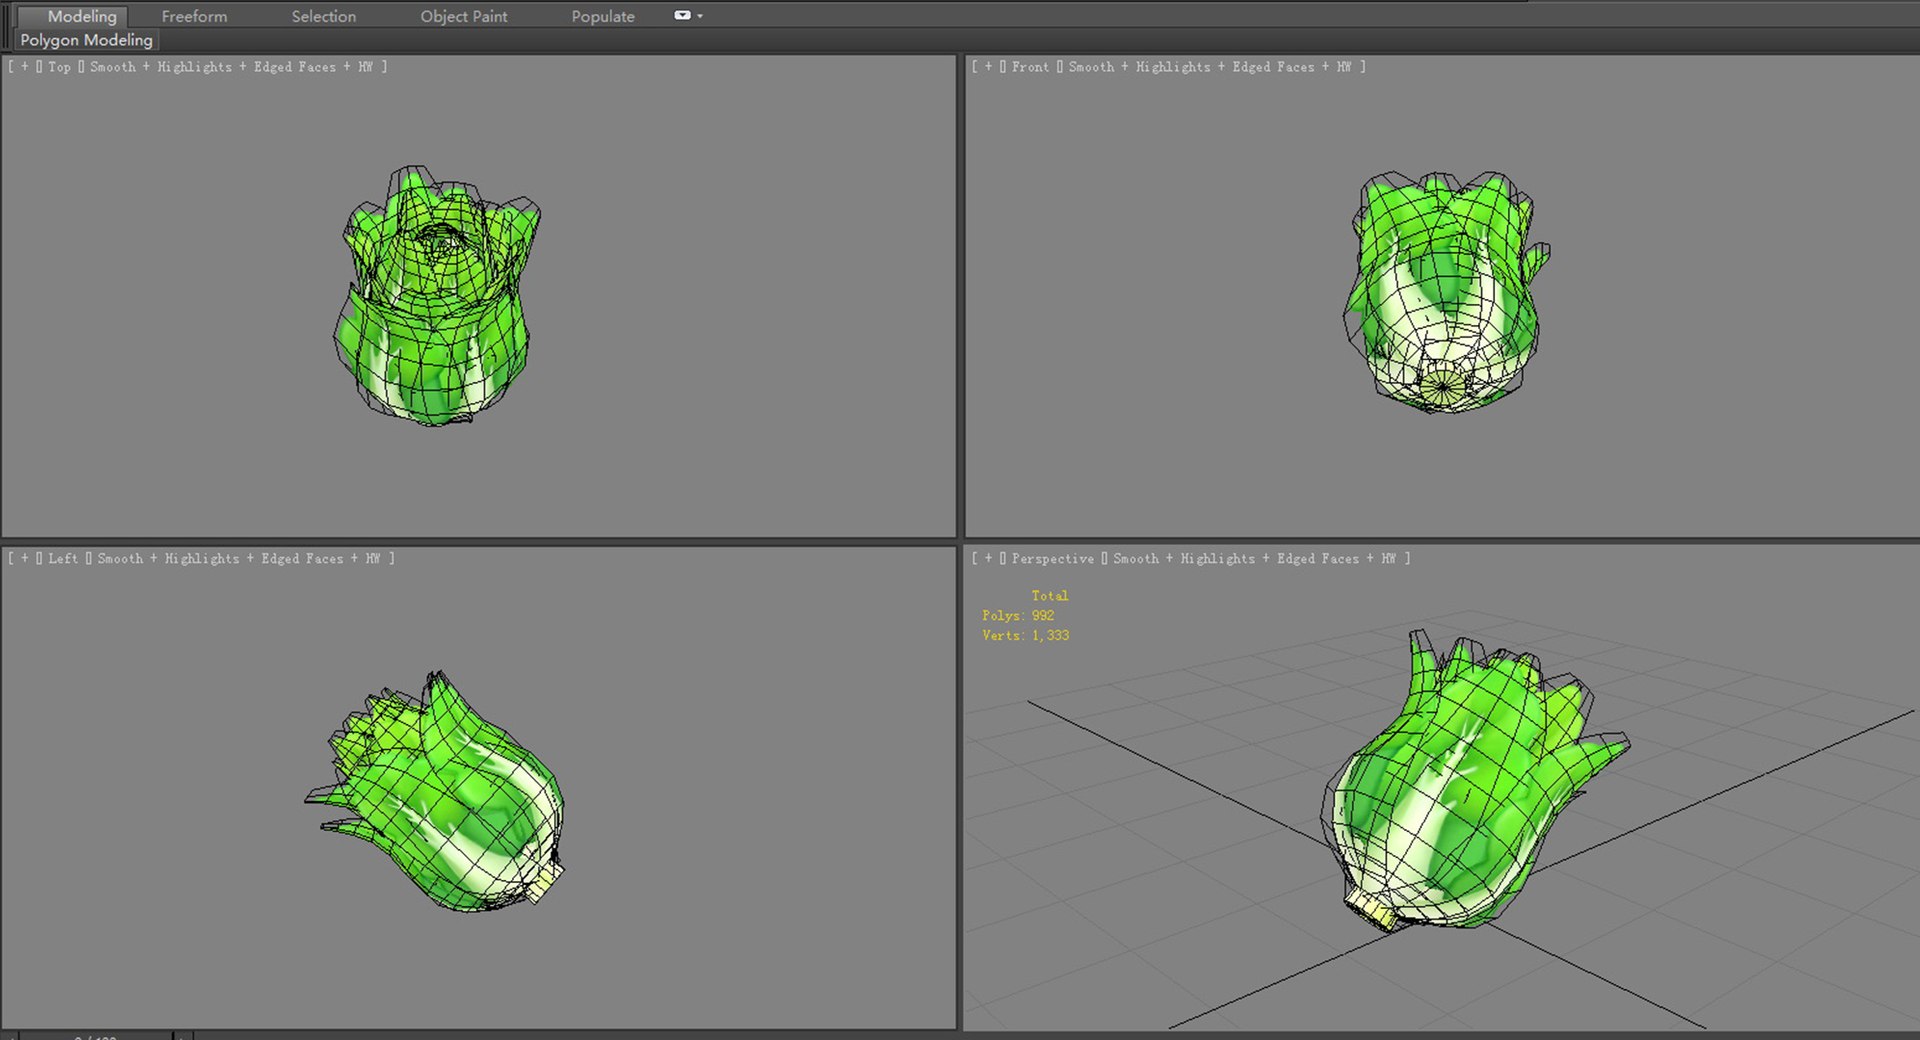Screen dimensions: 1920x1040
Task: Open the [+] general menu of the Perspective viewport
Action: tap(988, 559)
